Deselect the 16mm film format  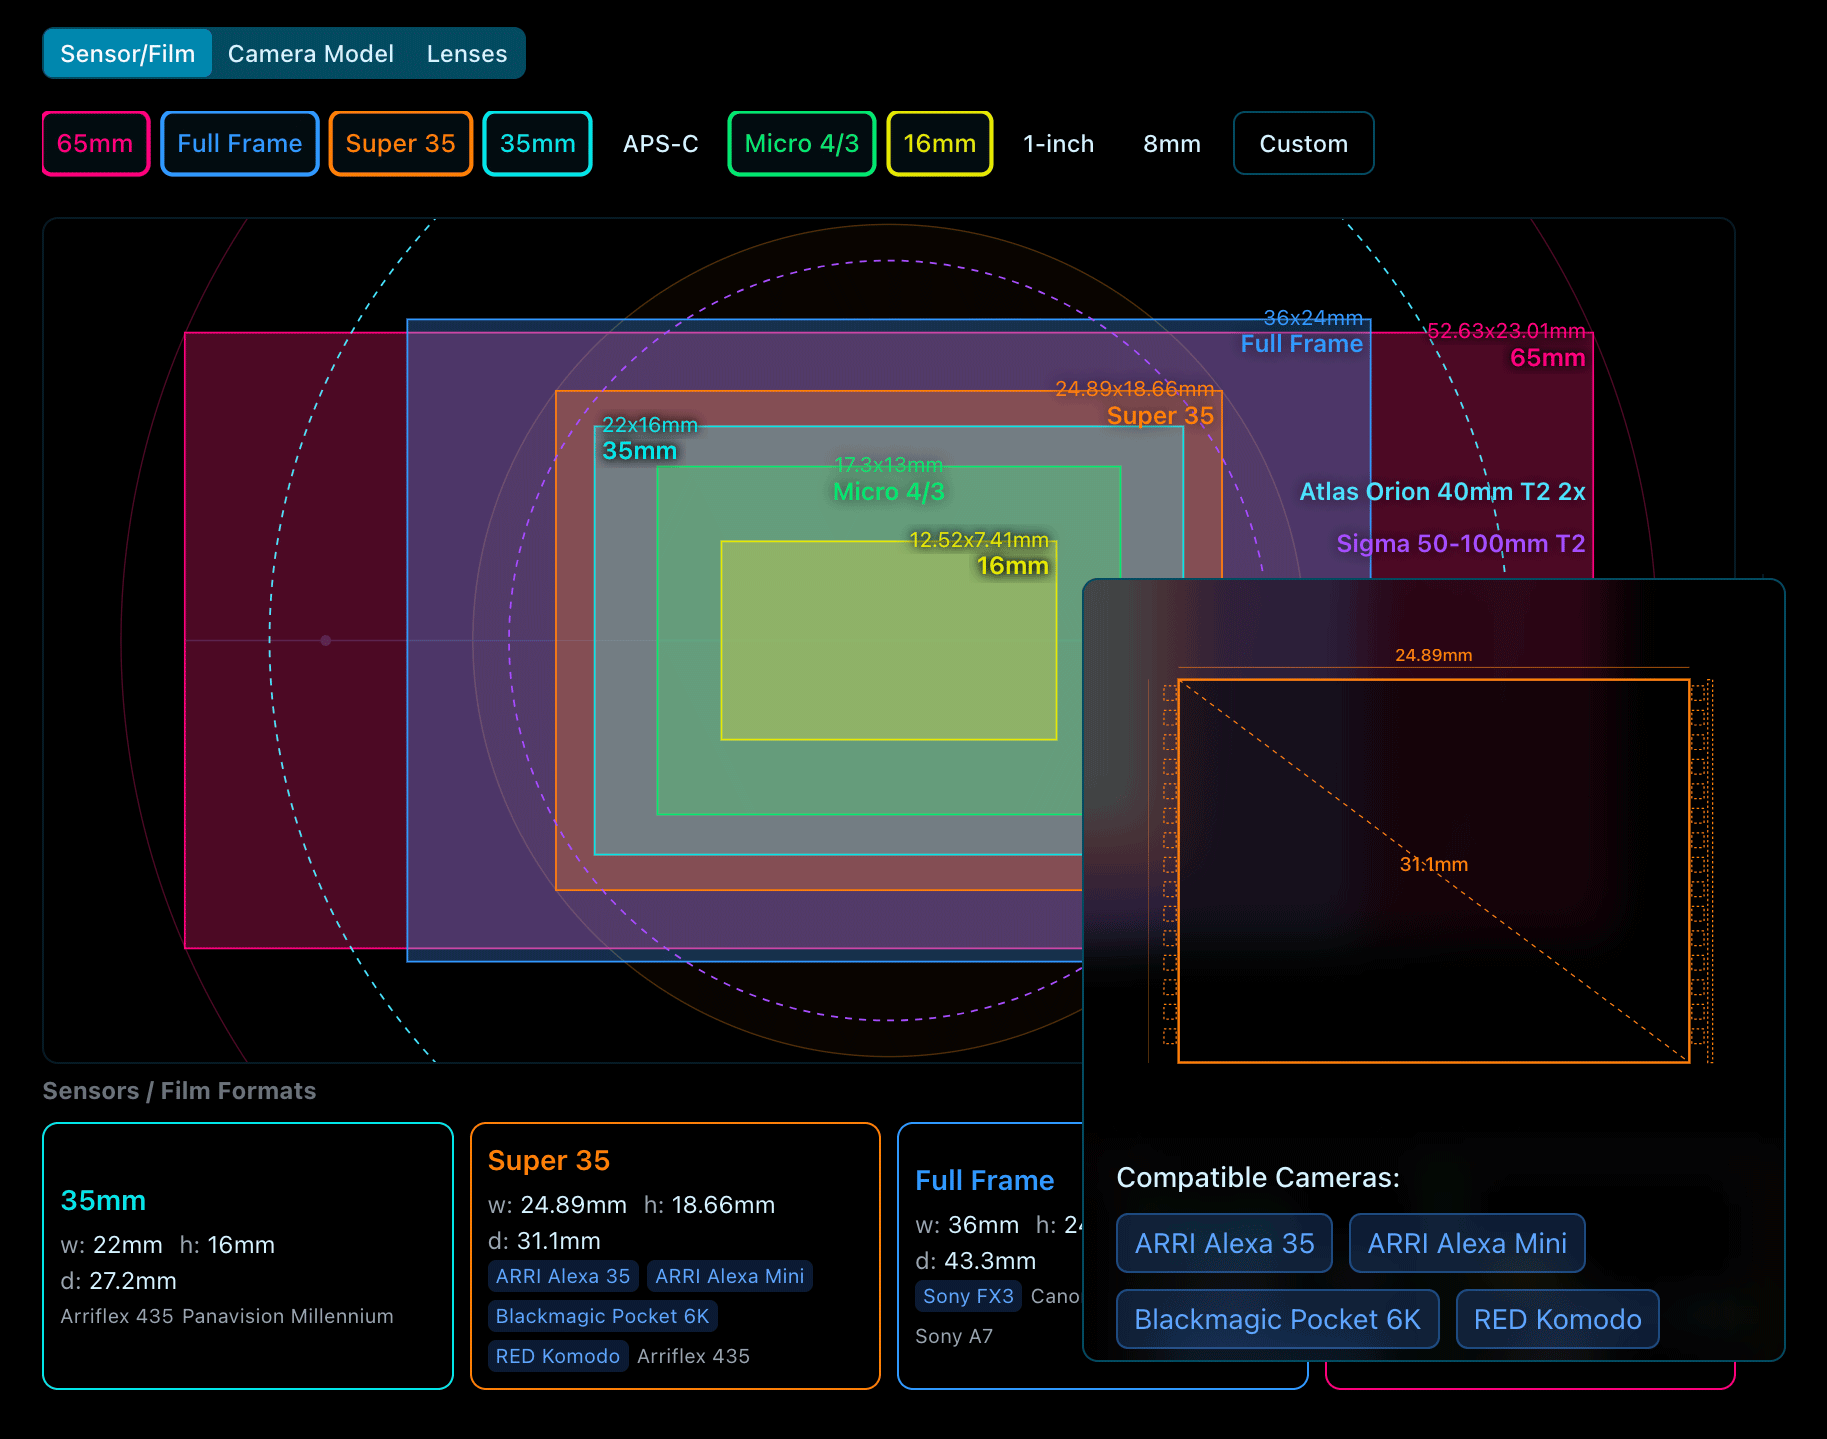click(x=938, y=143)
